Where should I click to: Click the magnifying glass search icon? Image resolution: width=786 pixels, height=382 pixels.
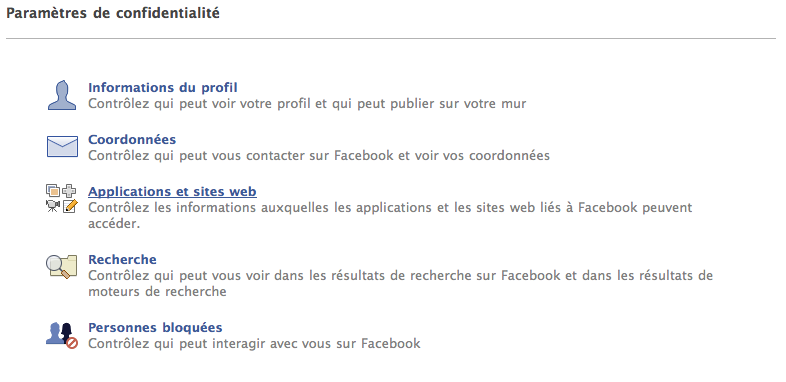click(62, 266)
